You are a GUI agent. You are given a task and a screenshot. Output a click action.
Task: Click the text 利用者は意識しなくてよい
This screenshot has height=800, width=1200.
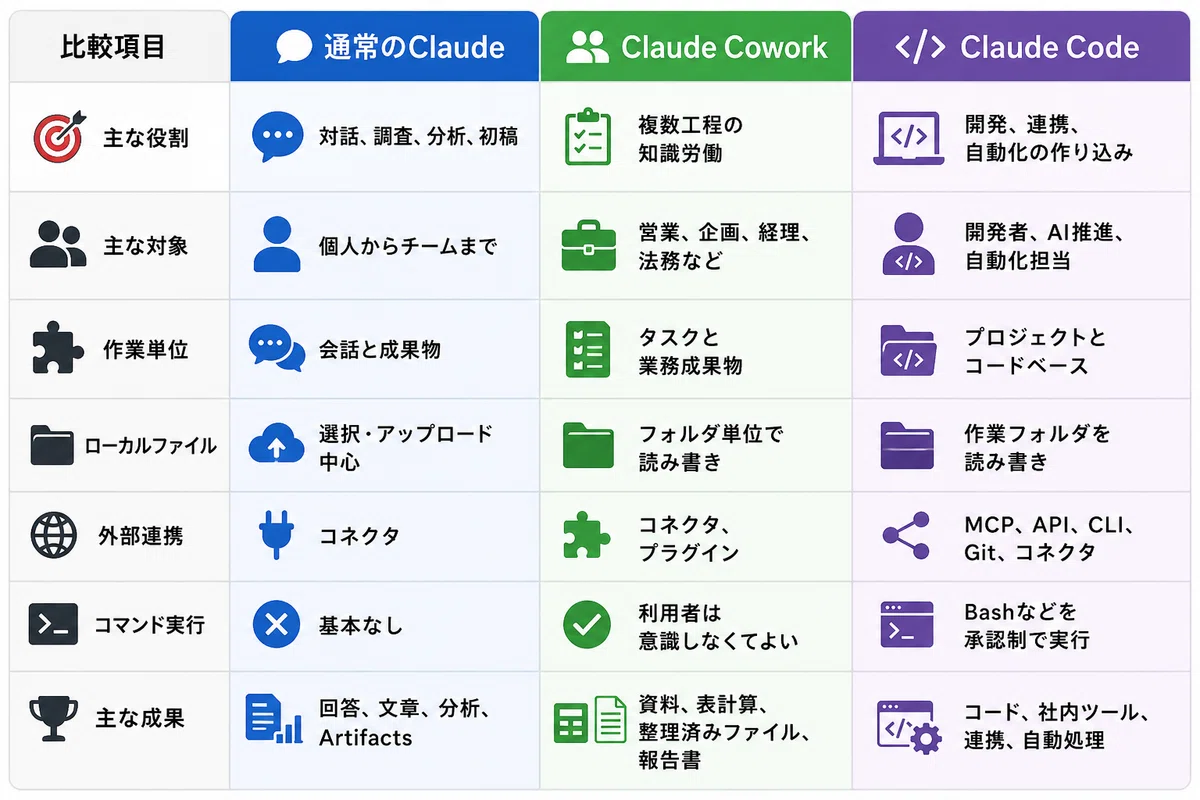(x=718, y=627)
